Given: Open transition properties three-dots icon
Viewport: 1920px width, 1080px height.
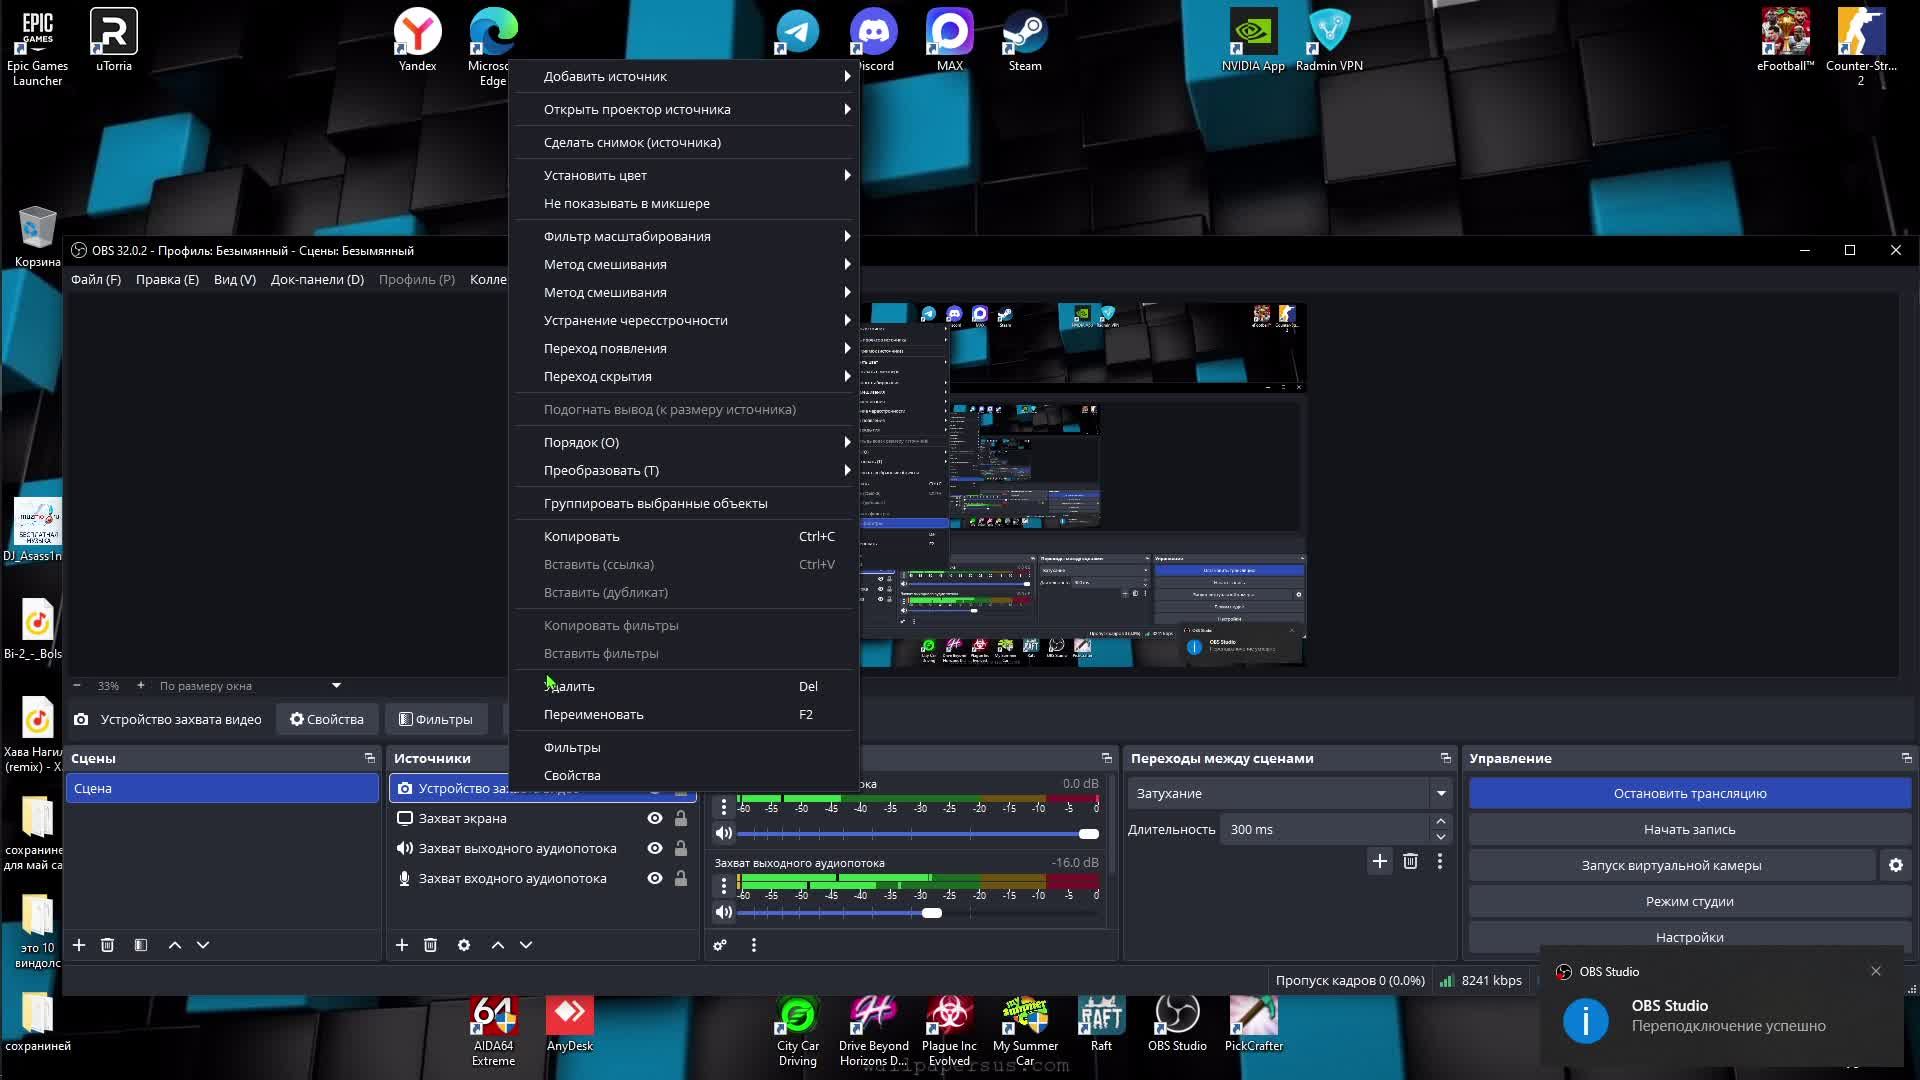Looking at the screenshot, I should (x=1440, y=861).
